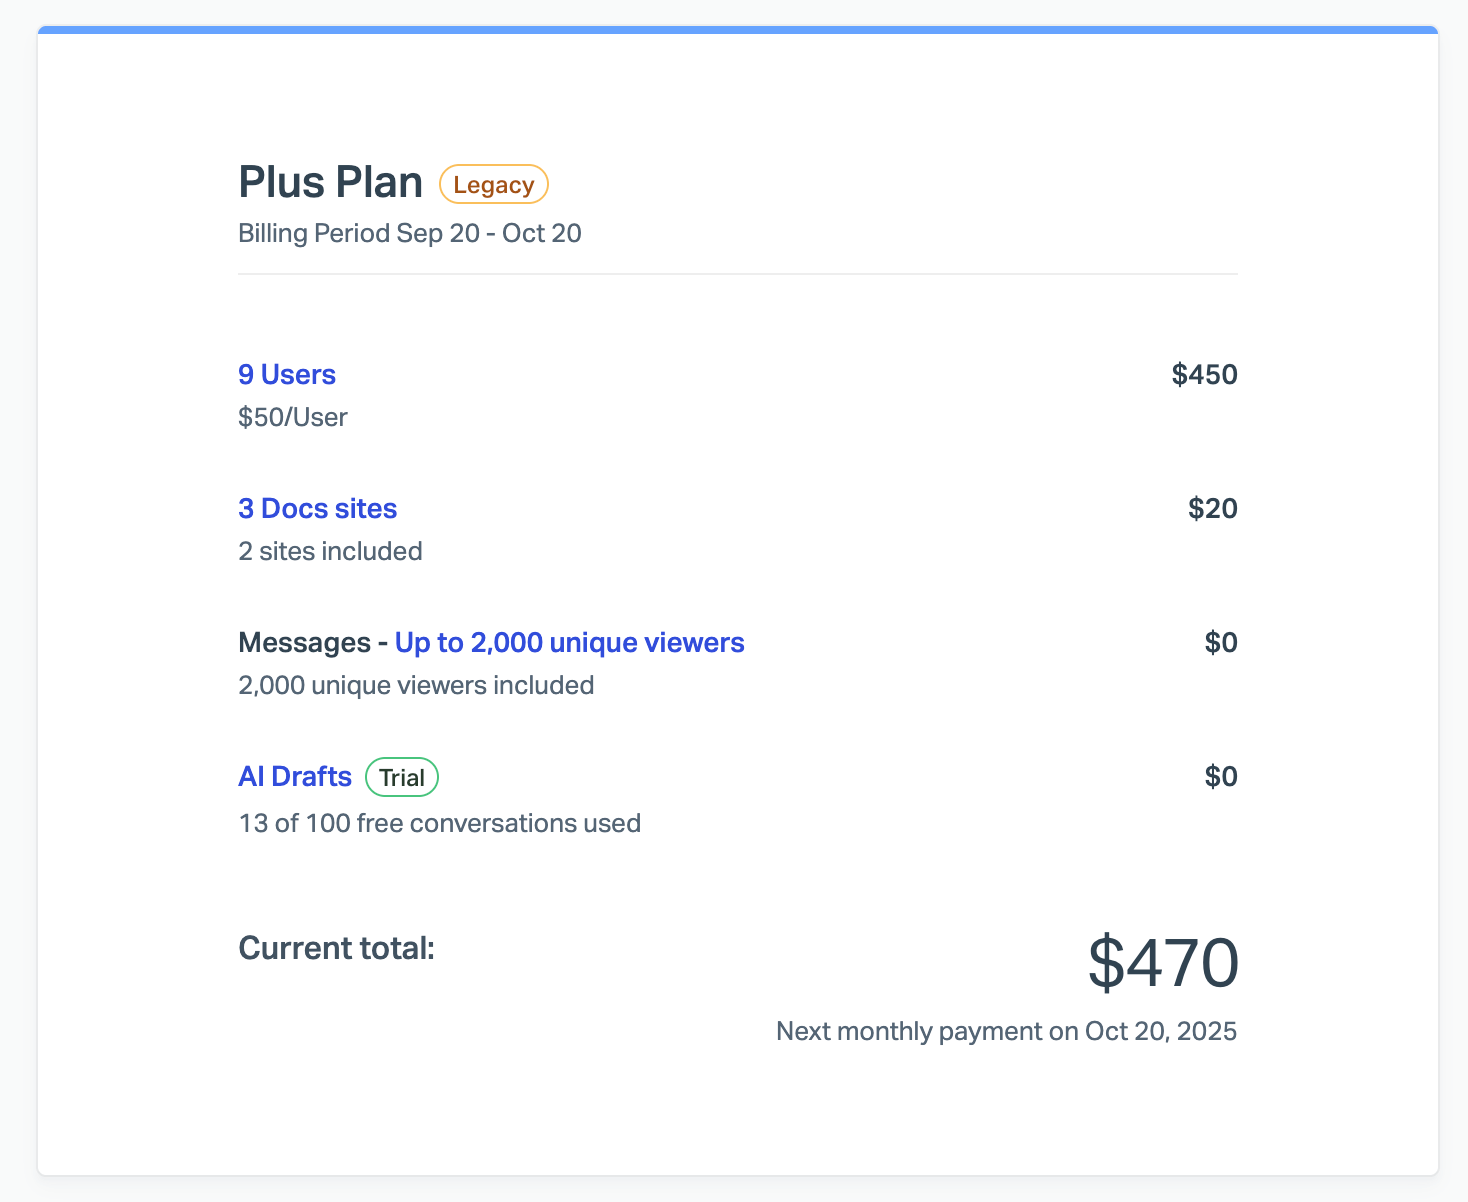Click the 2 sites included text
This screenshot has height=1202, width=1468.
coord(330,551)
